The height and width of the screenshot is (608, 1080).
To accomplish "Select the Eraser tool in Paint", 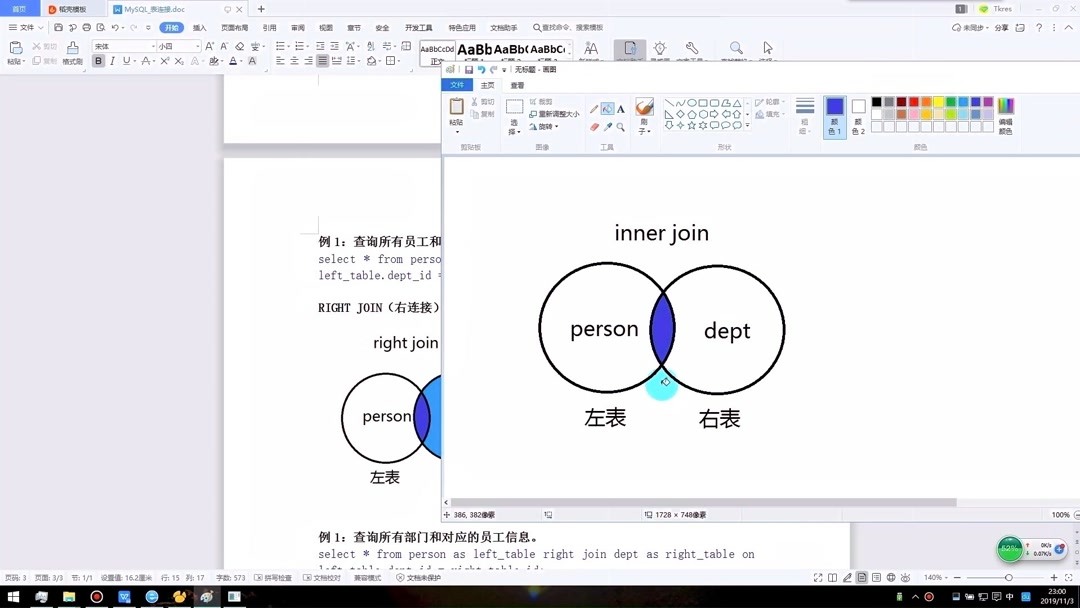I will 594,125.
